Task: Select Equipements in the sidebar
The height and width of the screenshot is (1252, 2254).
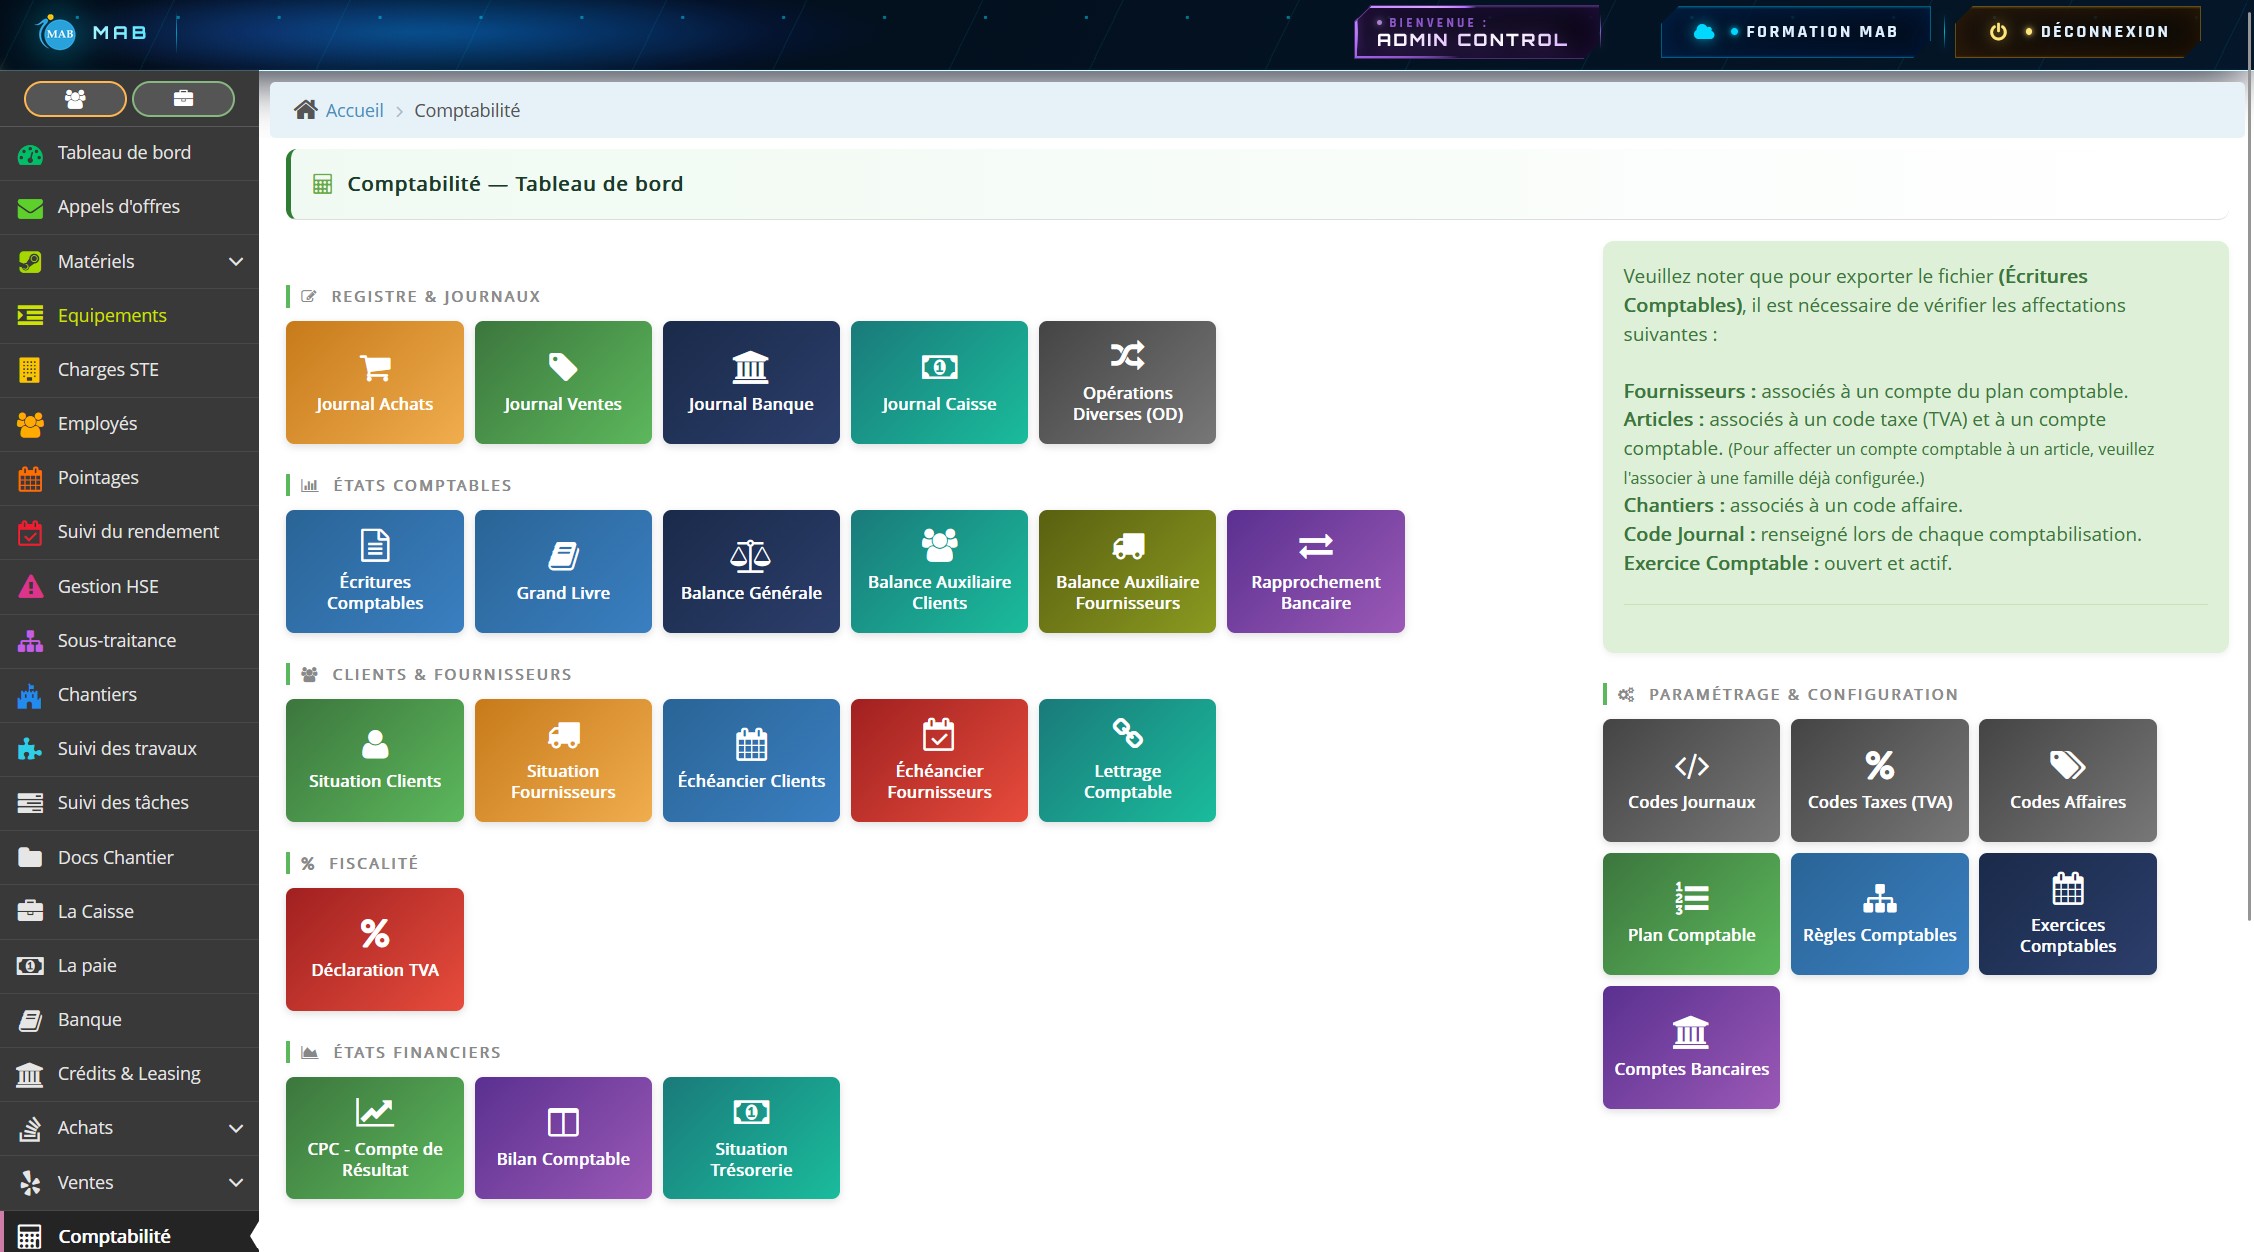Action: click(x=129, y=315)
